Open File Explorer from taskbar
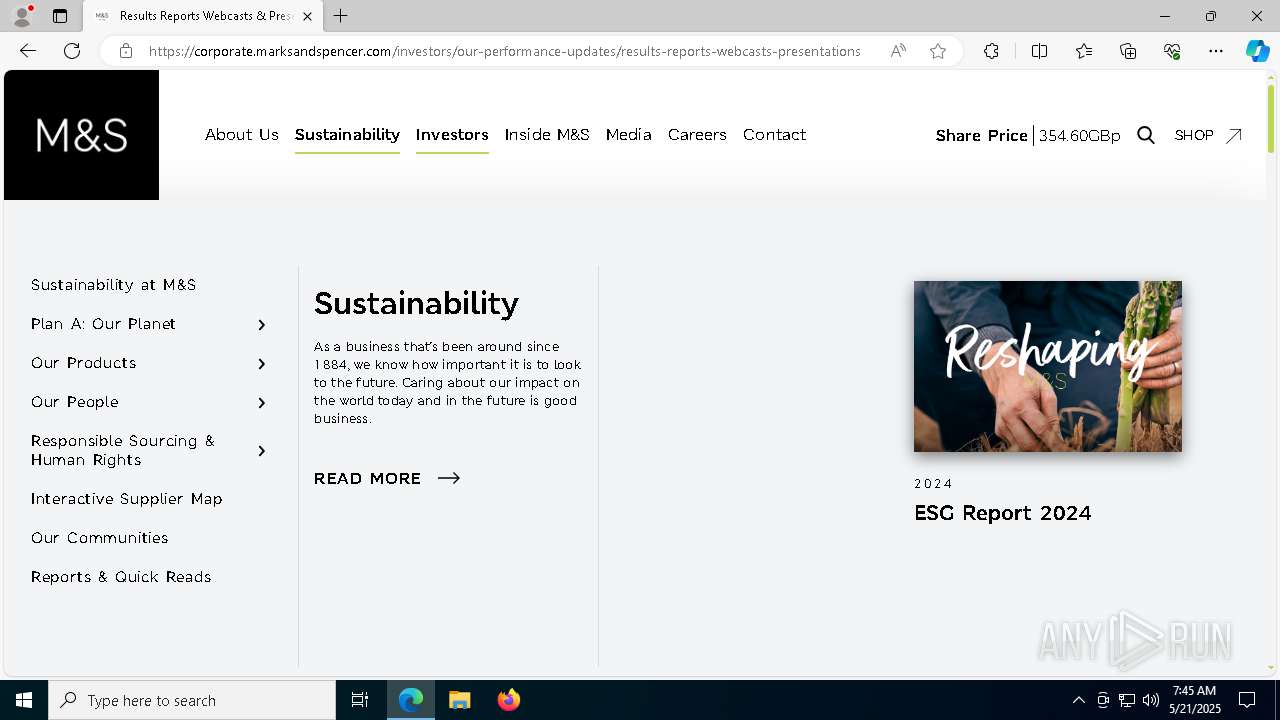Screen dimensions: 1280x720 click(460, 700)
